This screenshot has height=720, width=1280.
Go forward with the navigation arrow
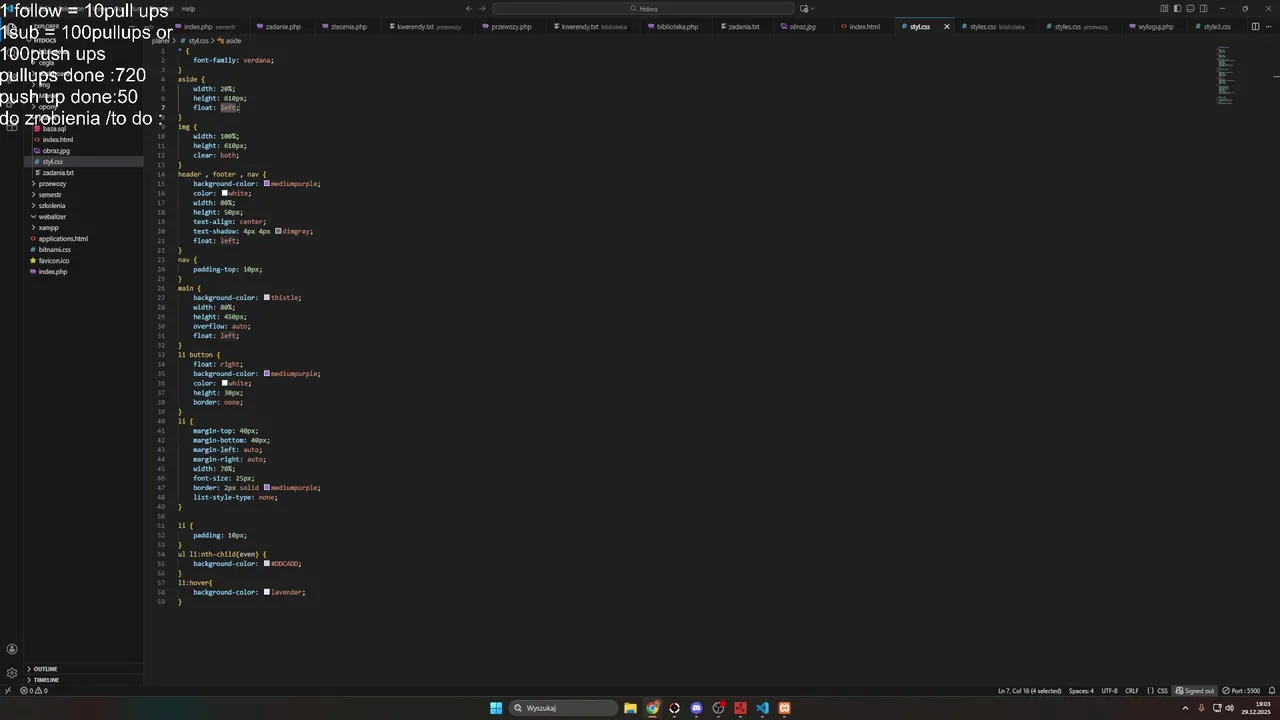[x=482, y=9]
